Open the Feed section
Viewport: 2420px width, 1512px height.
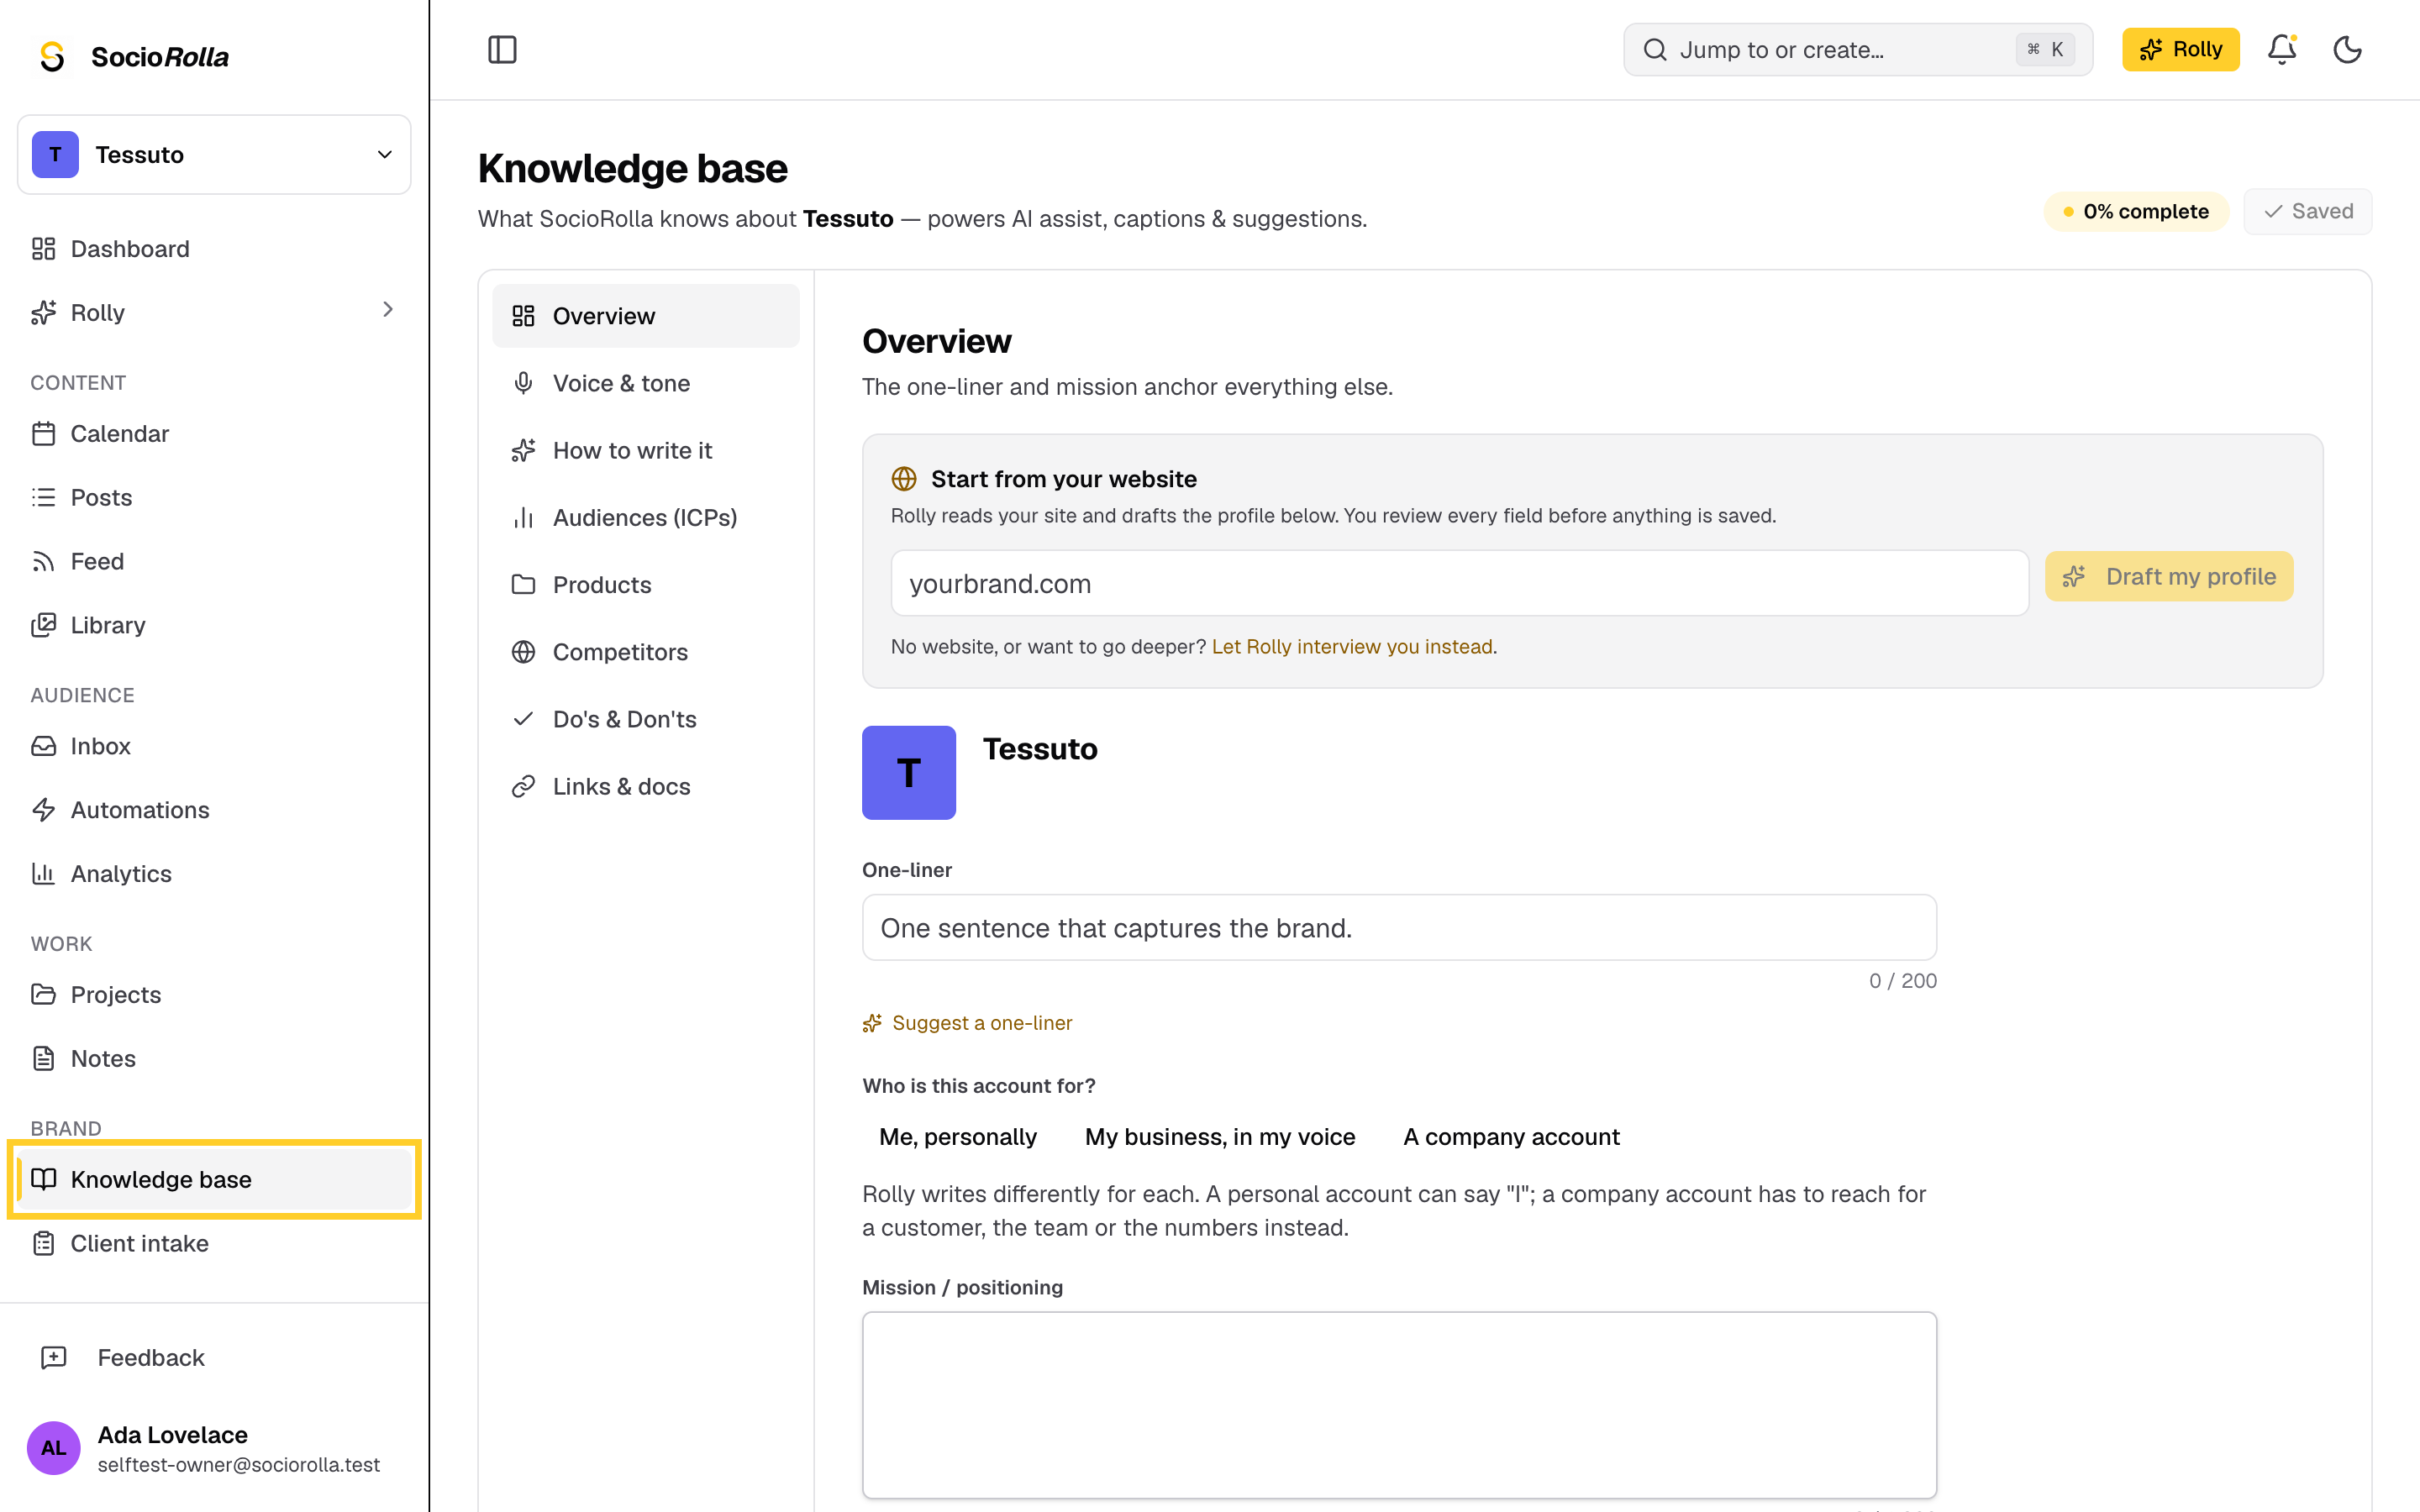click(x=214, y=561)
